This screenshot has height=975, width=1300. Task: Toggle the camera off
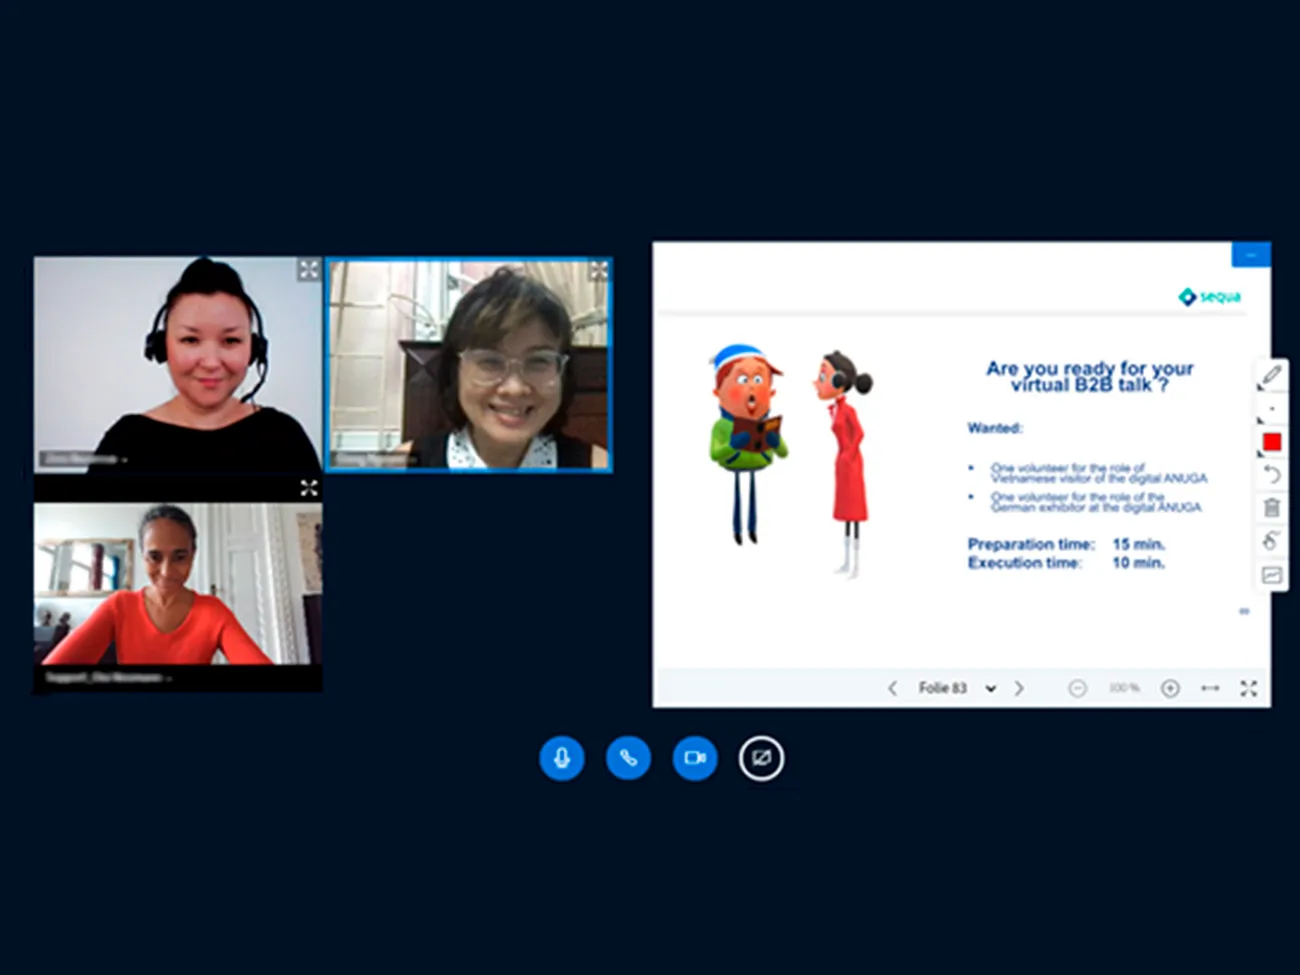[x=694, y=758]
